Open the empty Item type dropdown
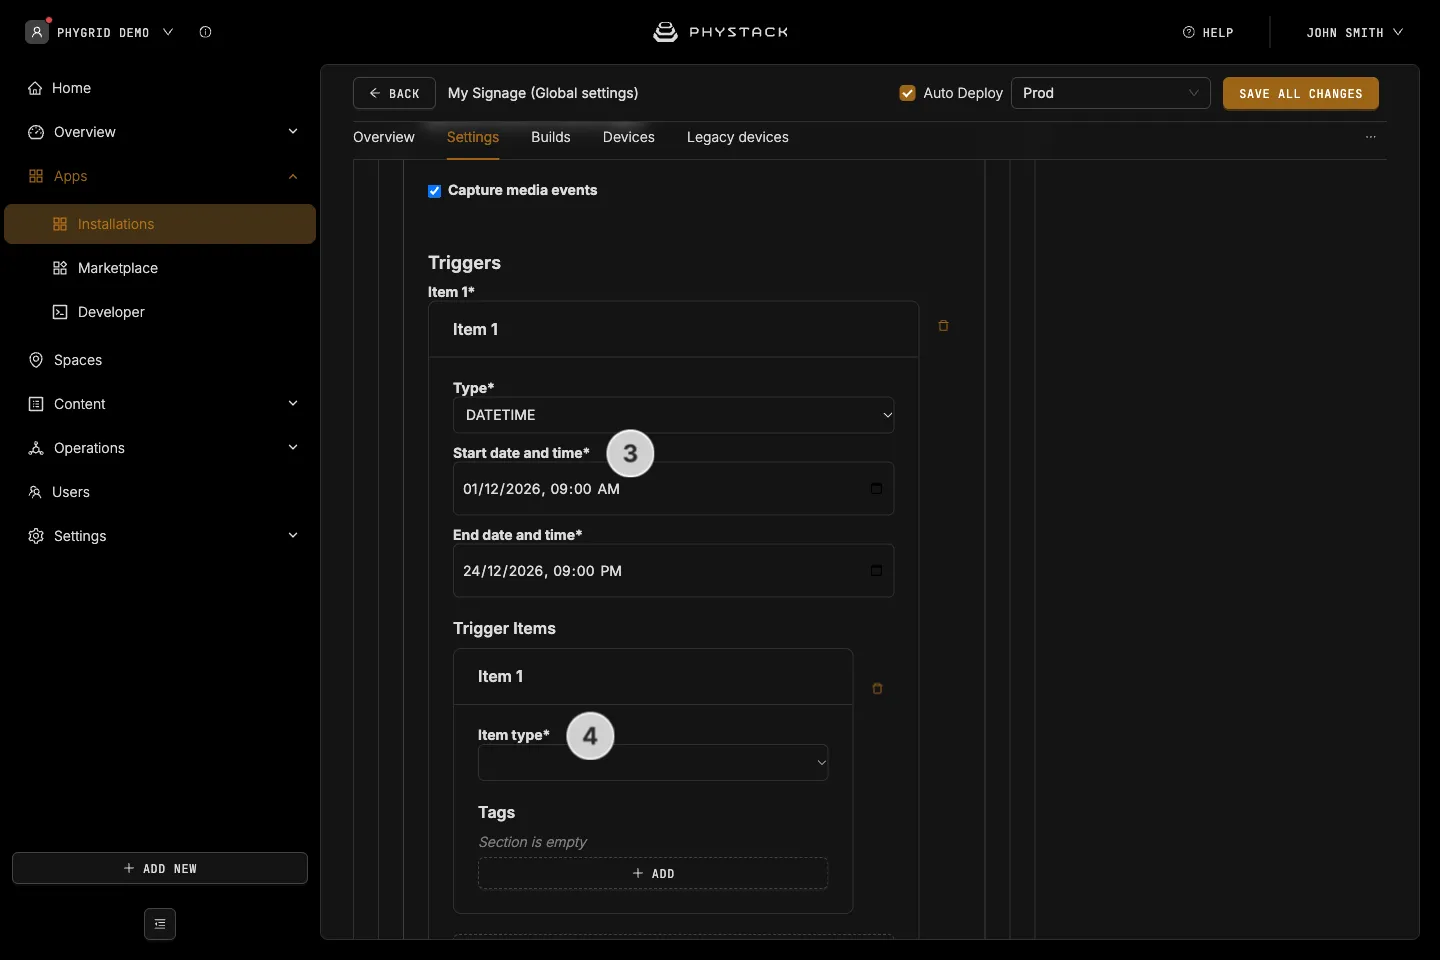This screenshot has width=1440, height=960. tap(653, 763)
